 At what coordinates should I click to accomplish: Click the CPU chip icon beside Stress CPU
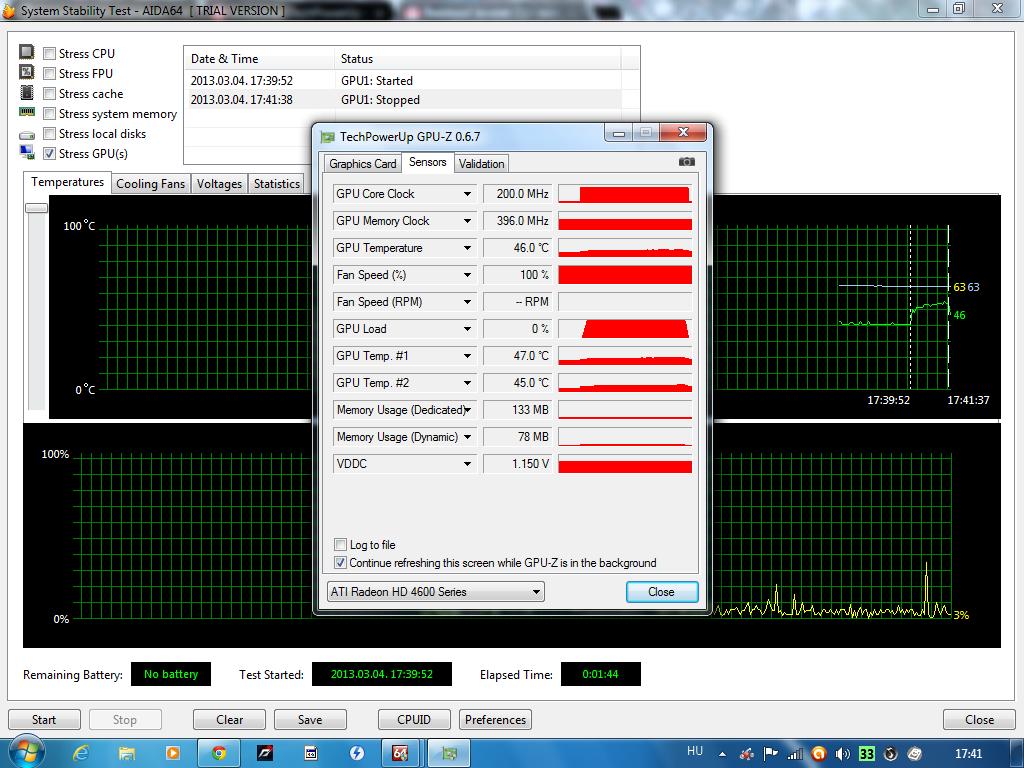tap(27, 52)
